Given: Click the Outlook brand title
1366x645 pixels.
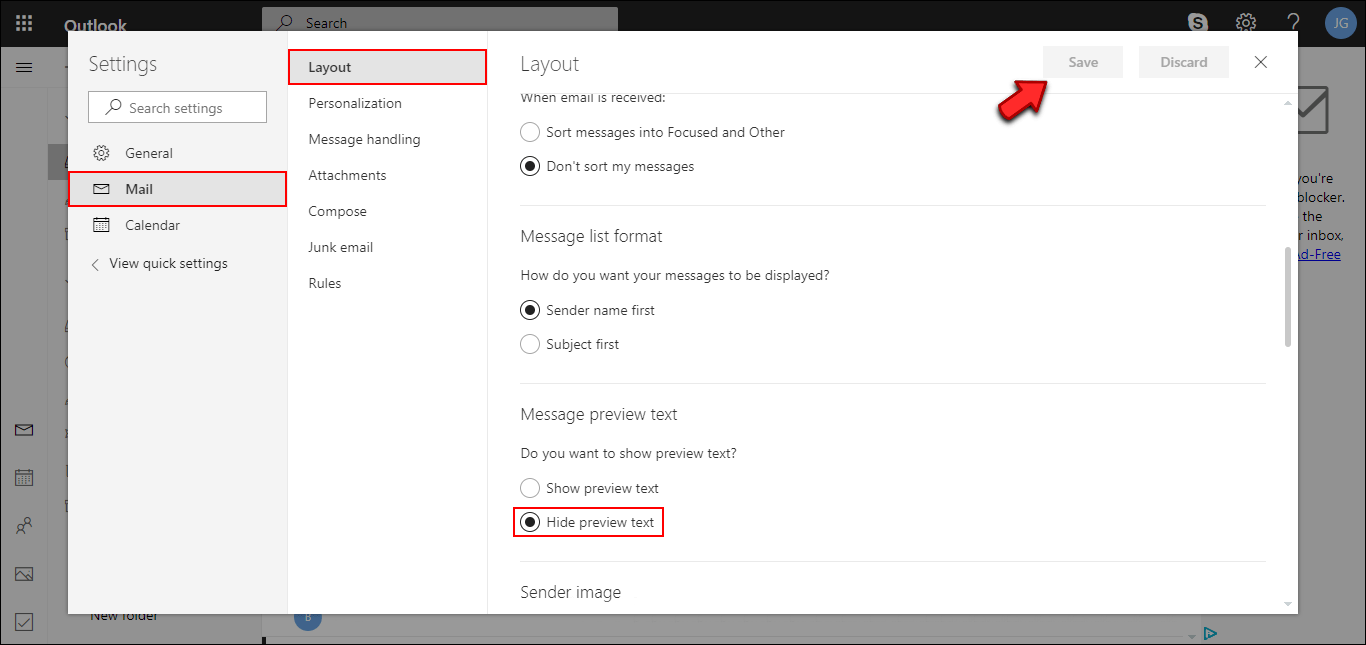Looking at the screenshot, I should [x=95, y=25].
